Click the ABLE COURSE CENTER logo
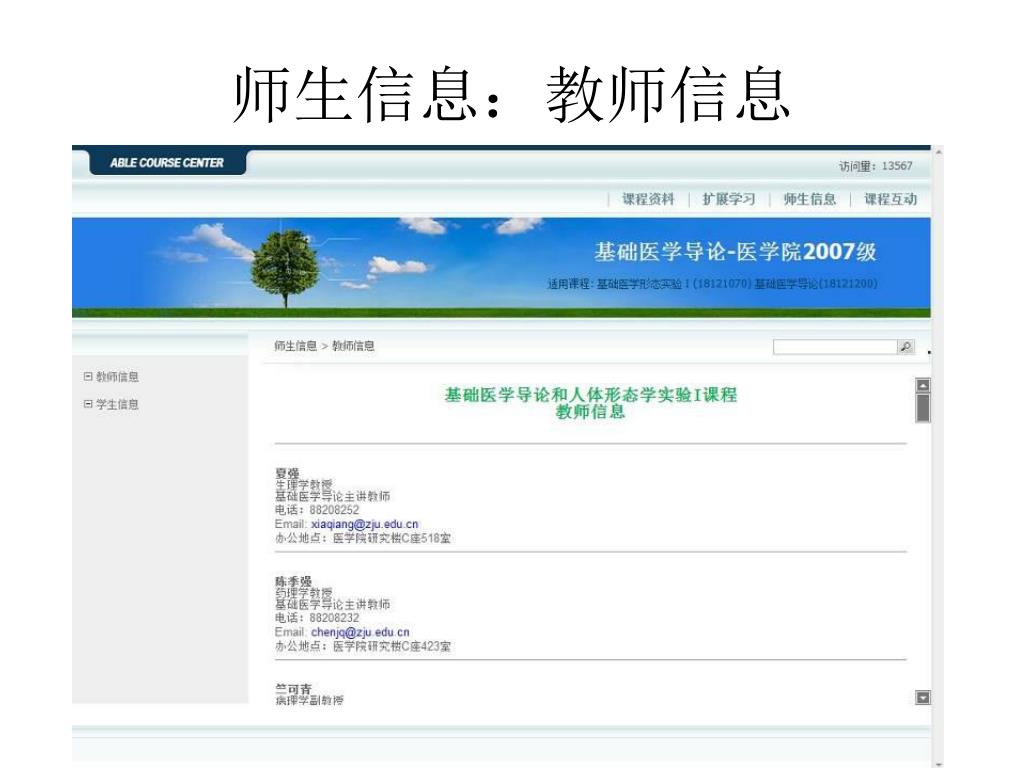1024x768 pixels. point(167,163)
